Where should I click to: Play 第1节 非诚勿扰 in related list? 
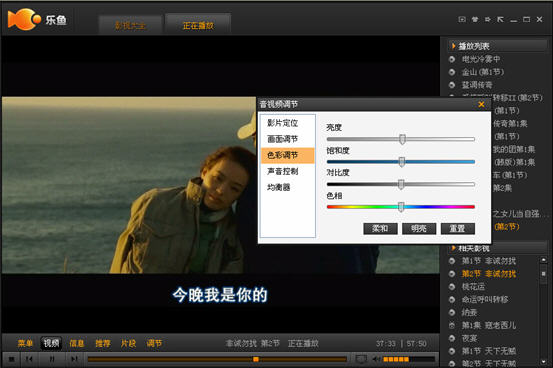pos(489,261)
